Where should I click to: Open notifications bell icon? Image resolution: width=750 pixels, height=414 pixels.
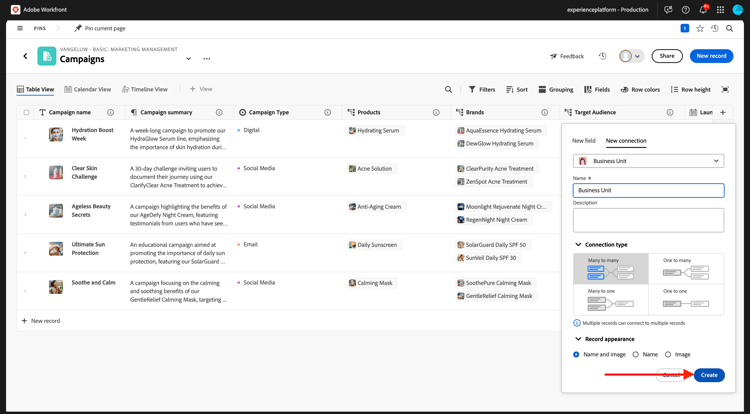click(x=703, y=10)
